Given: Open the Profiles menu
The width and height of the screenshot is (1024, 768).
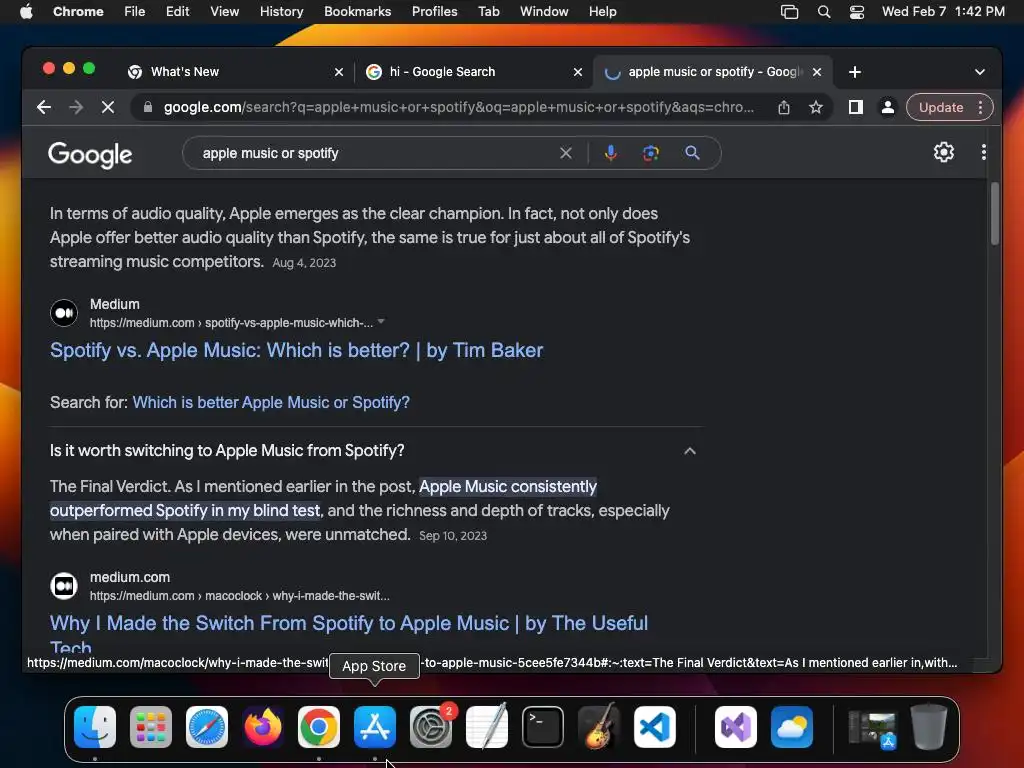Looking at the screenshot, I should point(434,12).
